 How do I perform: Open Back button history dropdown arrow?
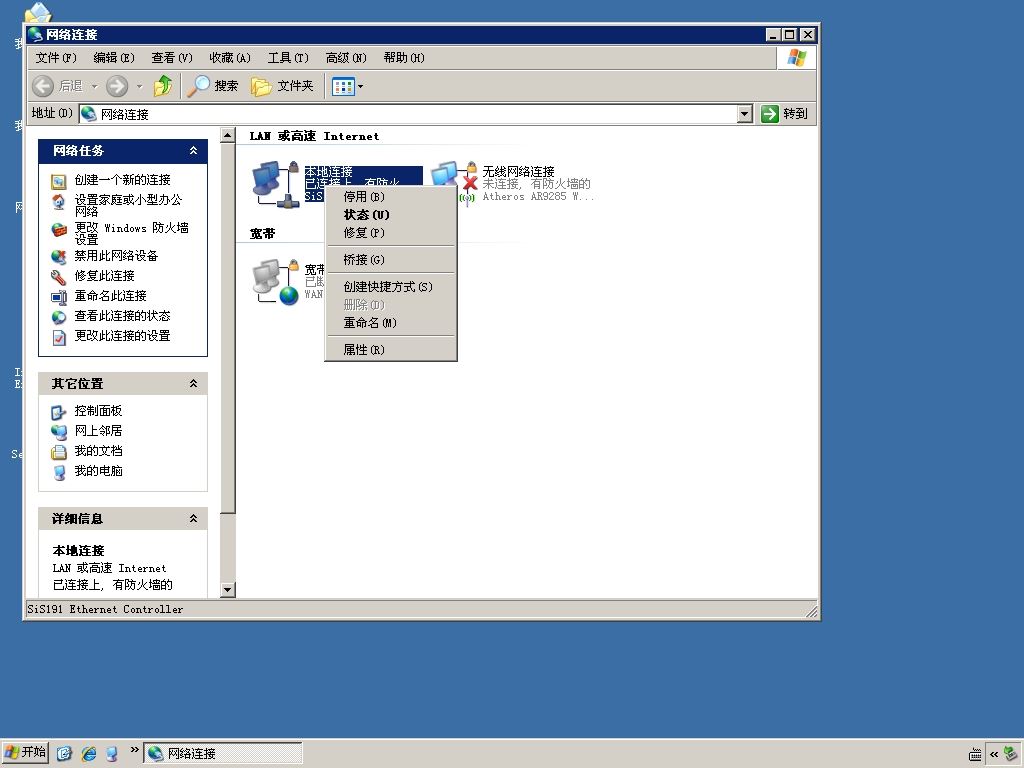pyautogui.click(x=94, y=86)
